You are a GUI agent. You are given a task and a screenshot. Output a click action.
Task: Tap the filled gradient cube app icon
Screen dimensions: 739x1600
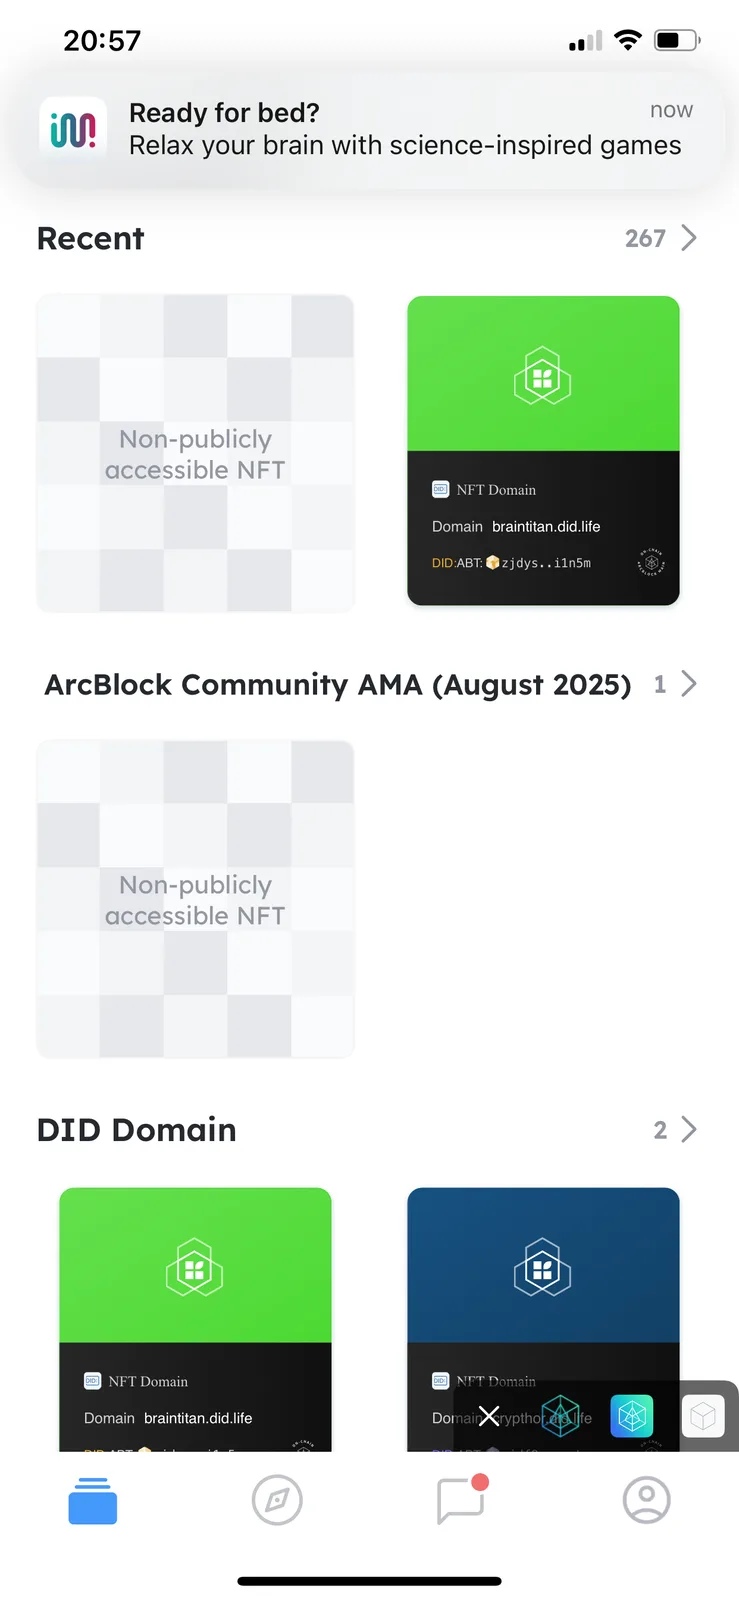point(632,1415)
